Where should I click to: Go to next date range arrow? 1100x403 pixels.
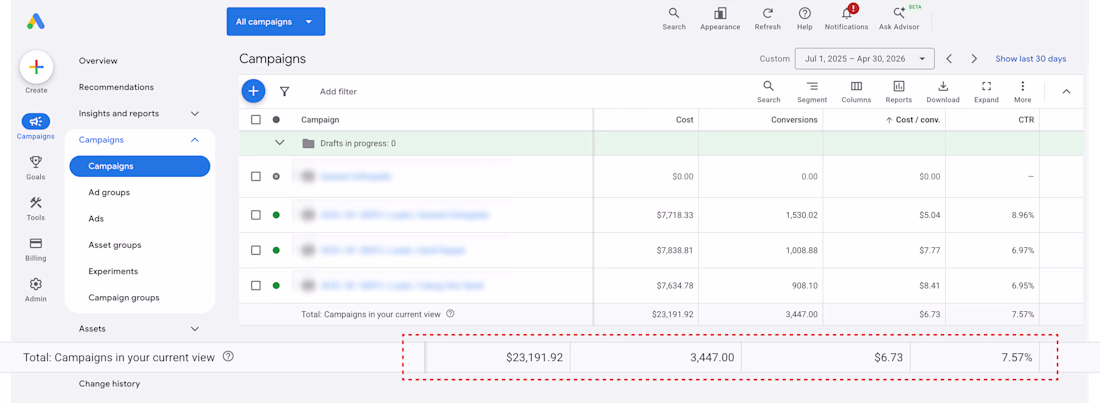[974, 59]
